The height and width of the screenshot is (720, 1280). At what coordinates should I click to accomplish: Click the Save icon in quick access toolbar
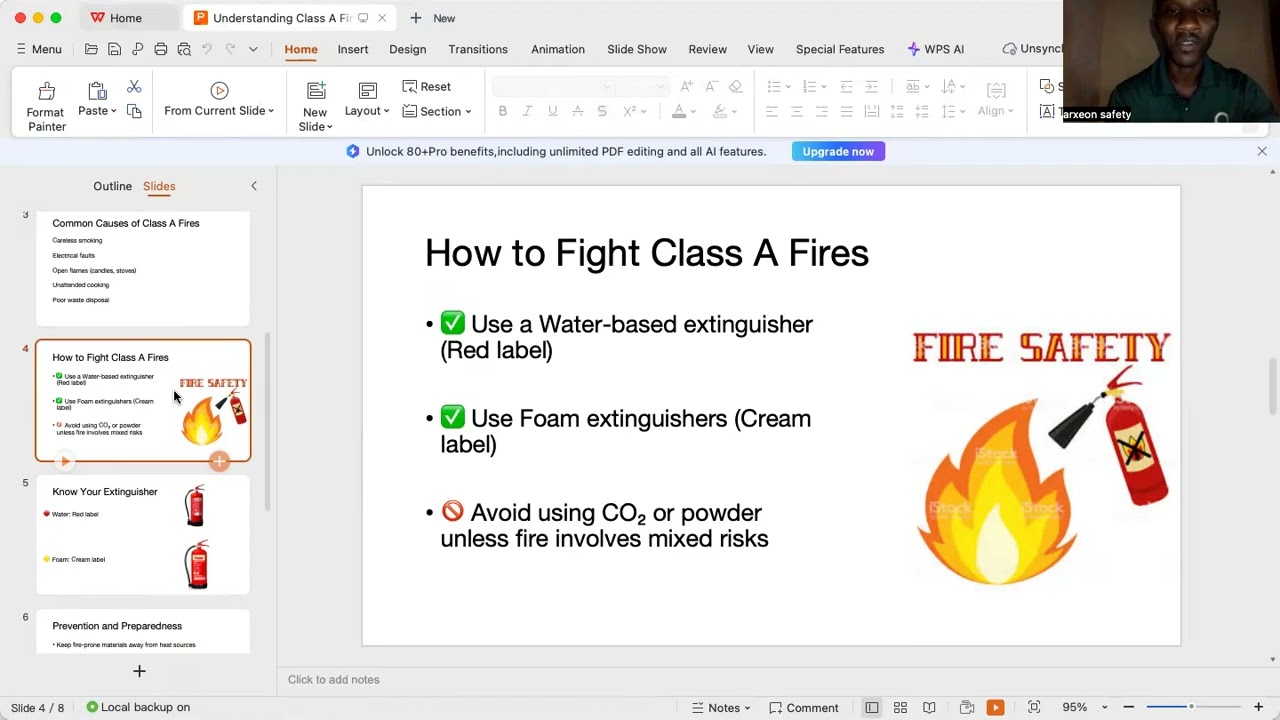[114, 49]
